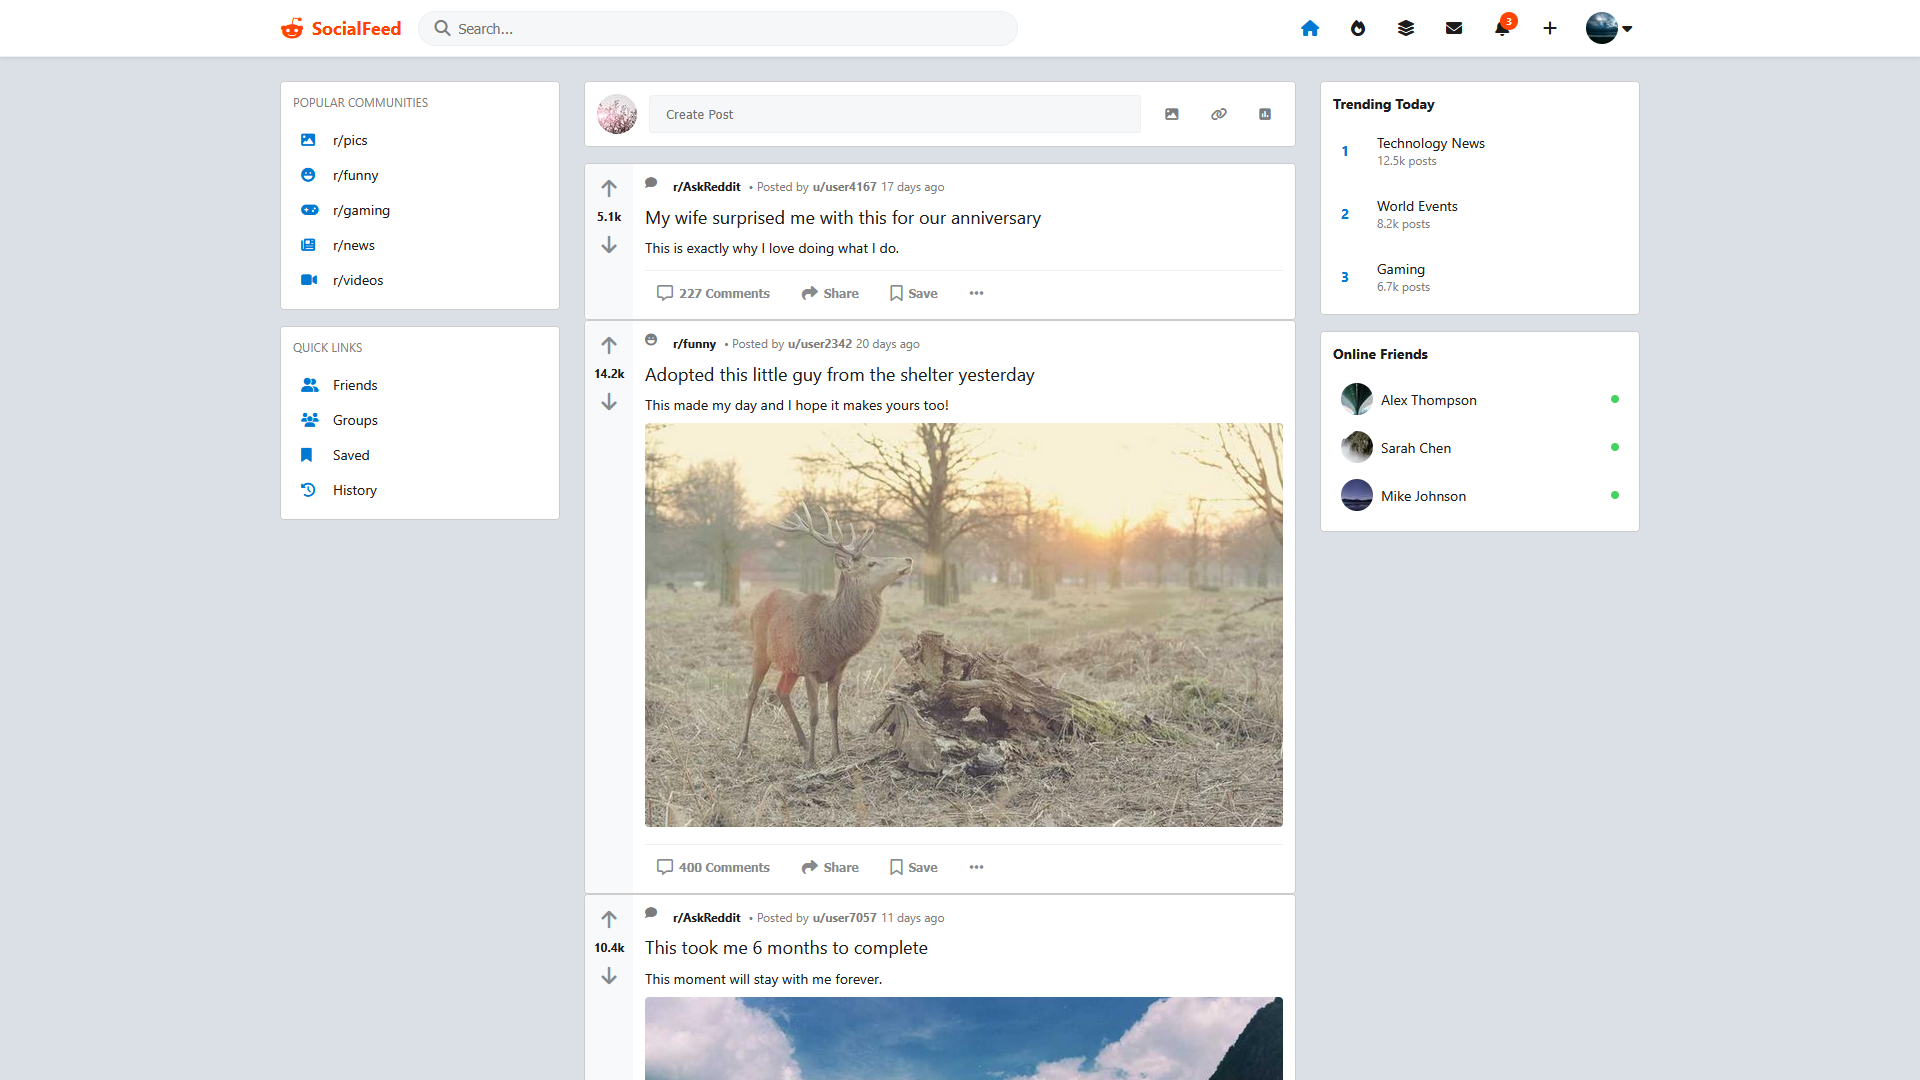Open the deer photo in the post

[963, 624]
